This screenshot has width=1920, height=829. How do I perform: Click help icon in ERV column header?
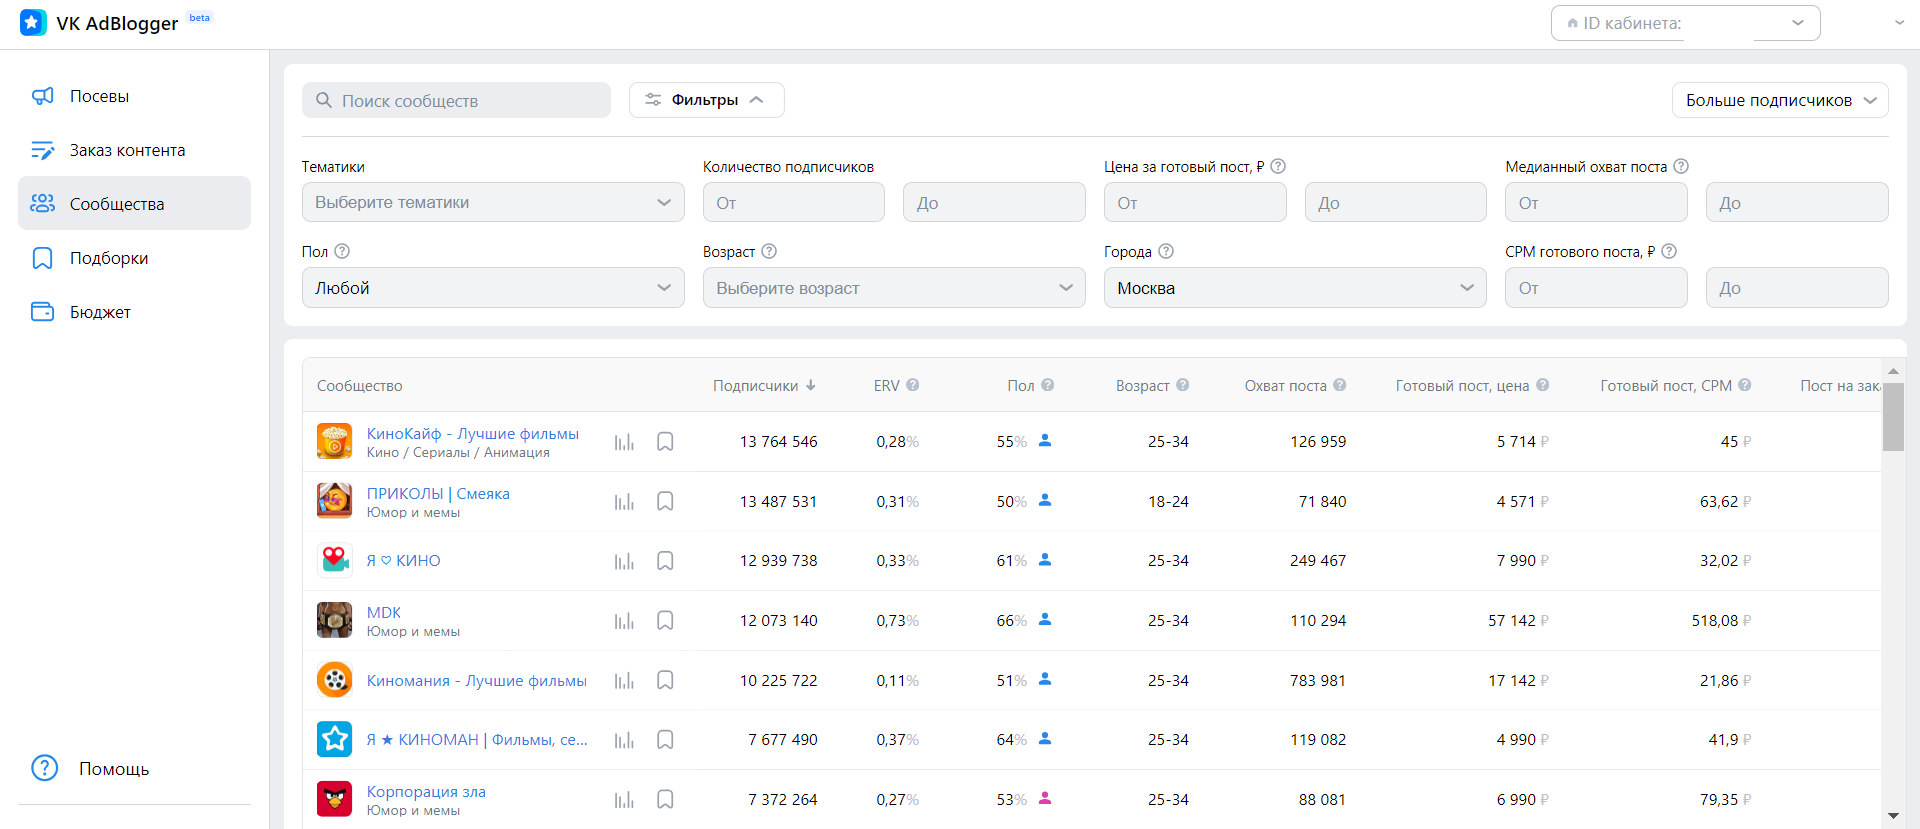tap(913, 385)
